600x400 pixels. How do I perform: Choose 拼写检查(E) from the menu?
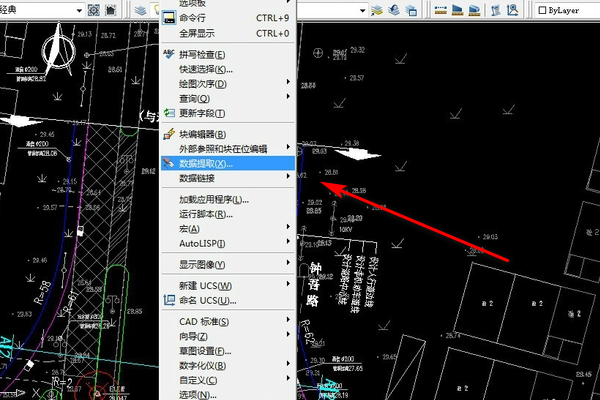coord(227,54)
